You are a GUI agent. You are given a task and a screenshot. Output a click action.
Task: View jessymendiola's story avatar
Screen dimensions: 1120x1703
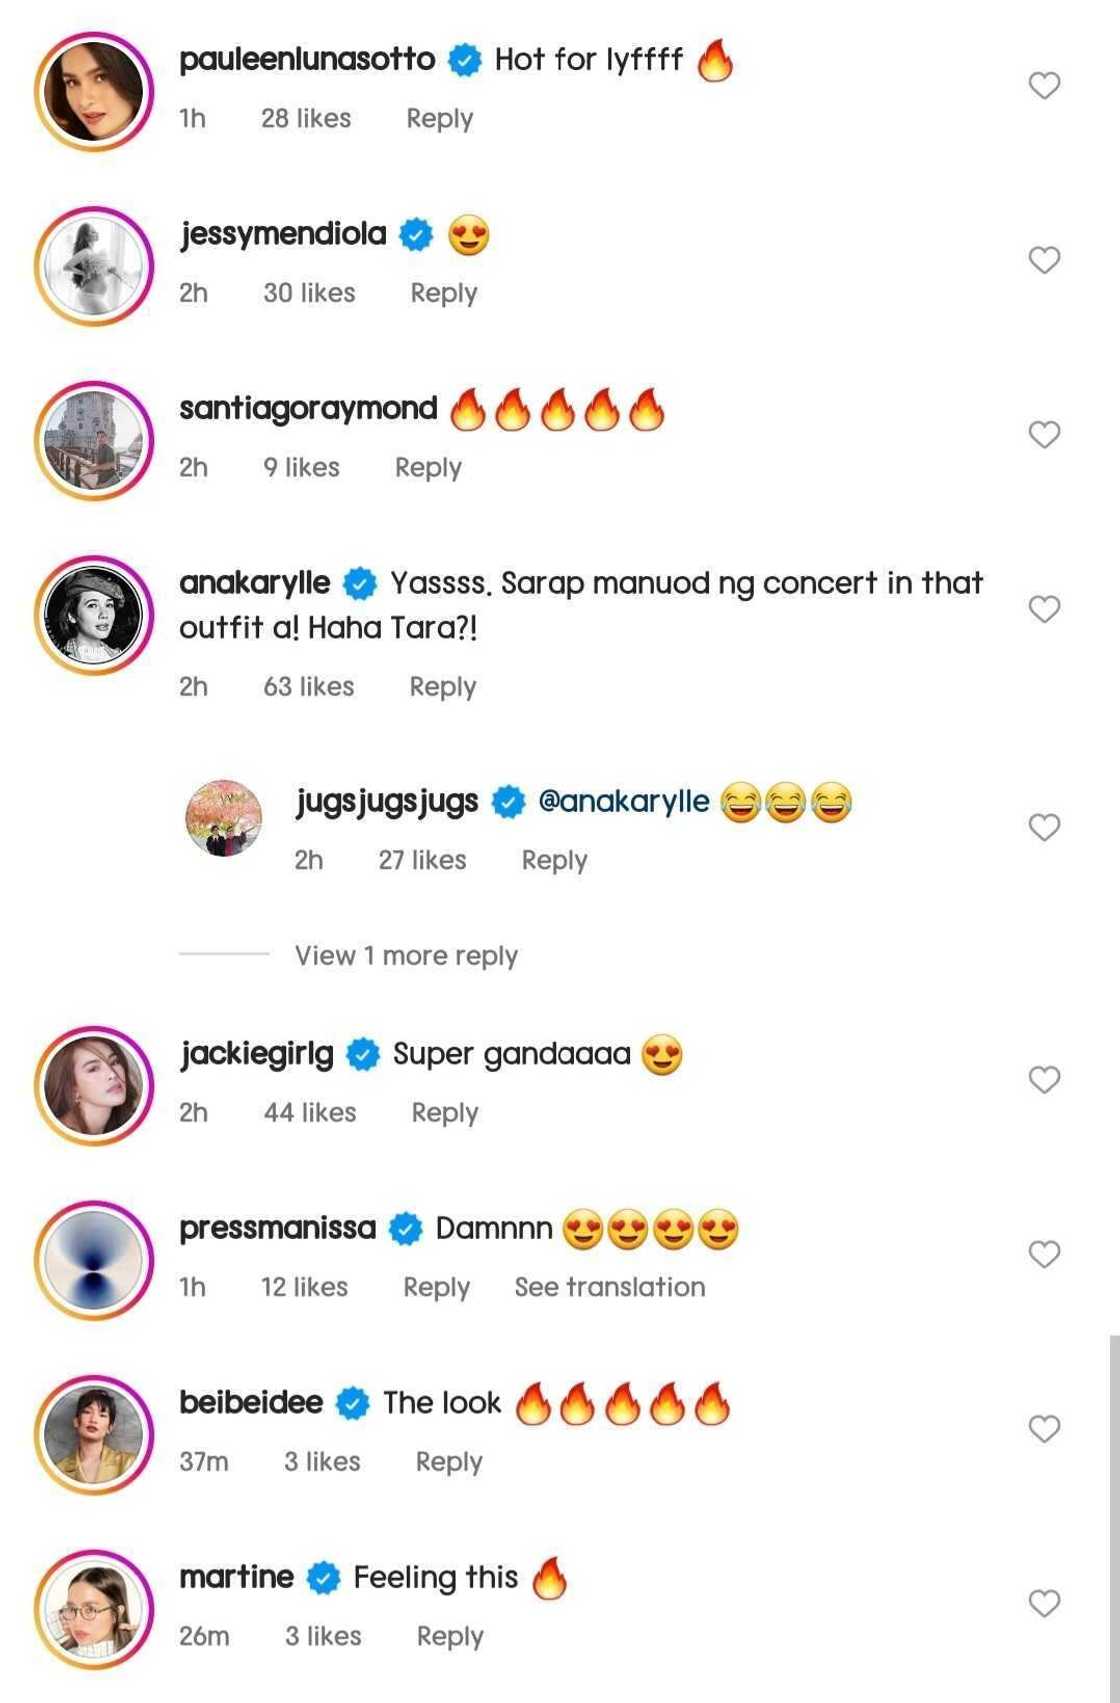(94, 266)
